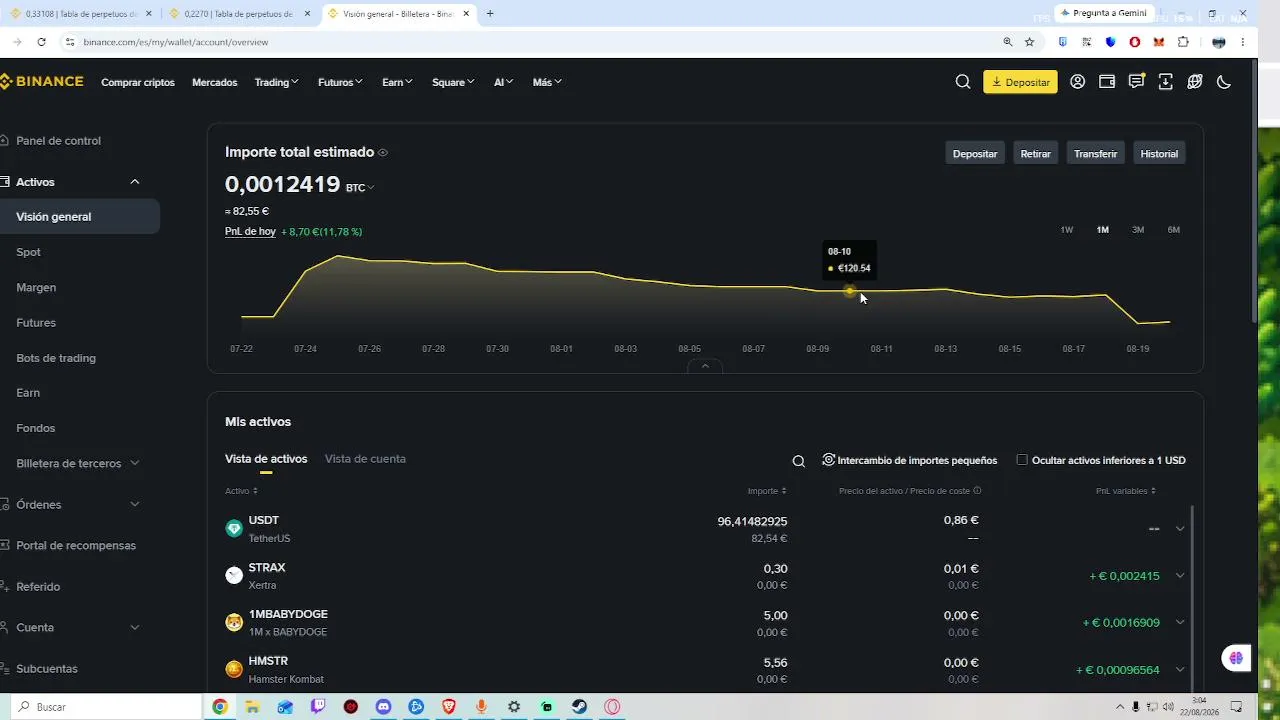1280x720 pixels.
Task: Reload the page in Chrome
Action: coord(41,42)
